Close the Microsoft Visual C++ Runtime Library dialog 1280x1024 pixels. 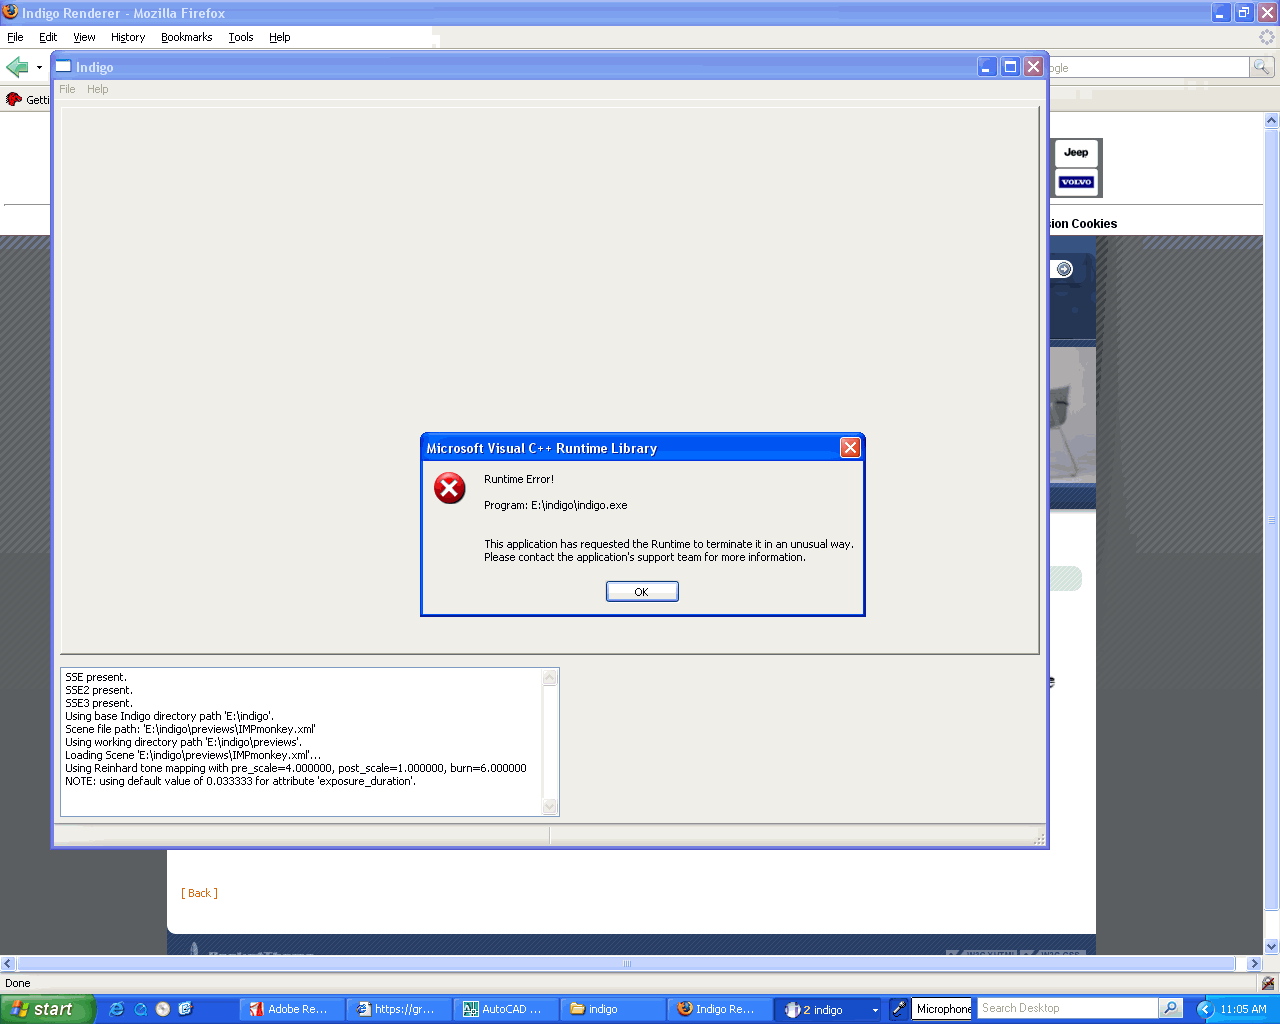tap(850, 448)
